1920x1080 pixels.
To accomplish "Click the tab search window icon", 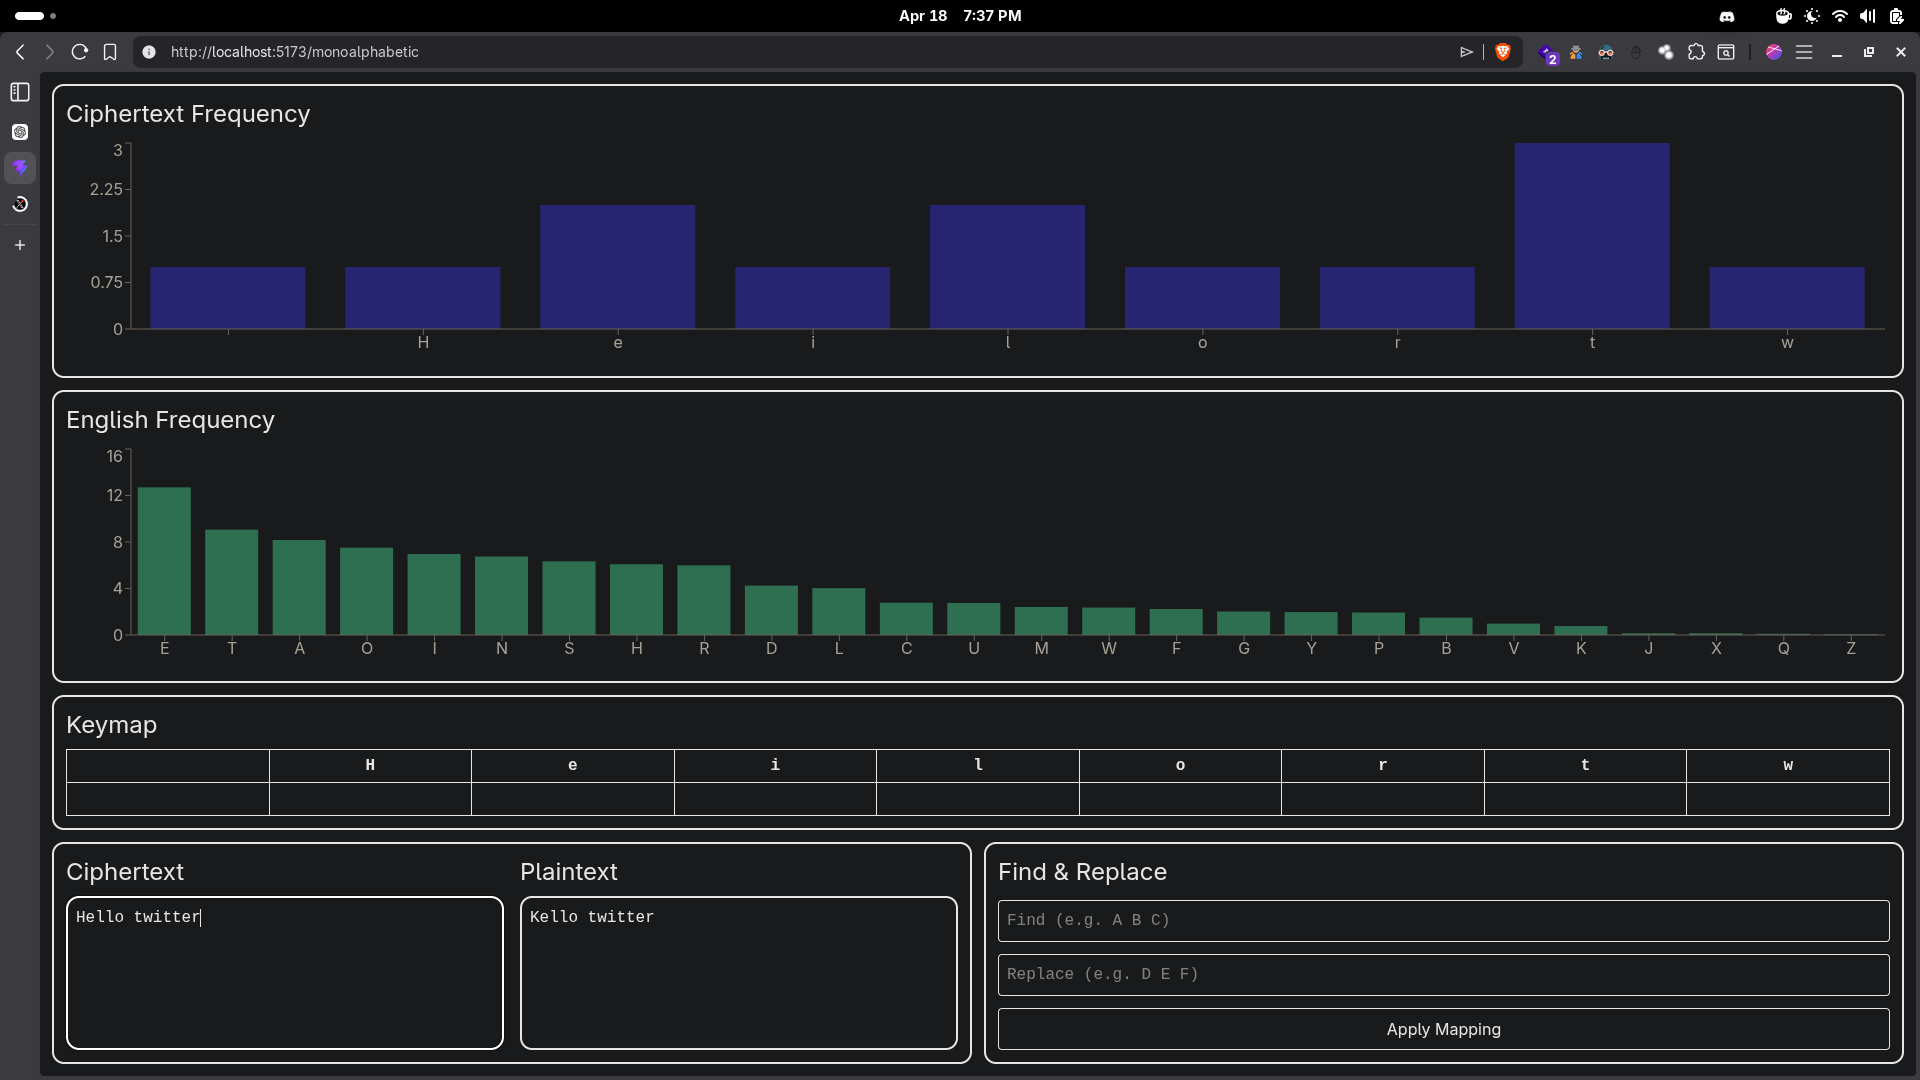I will [1726, 52].
